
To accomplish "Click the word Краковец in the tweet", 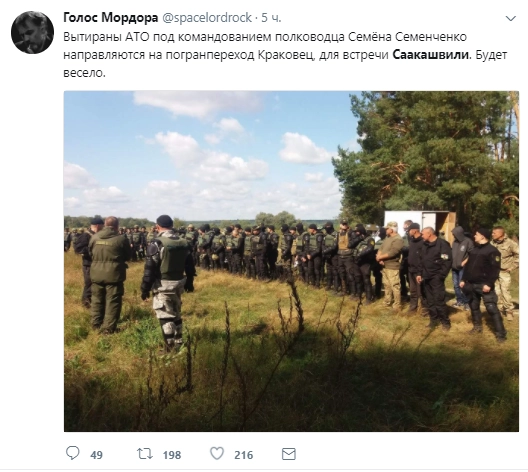I will click(287, 55).
